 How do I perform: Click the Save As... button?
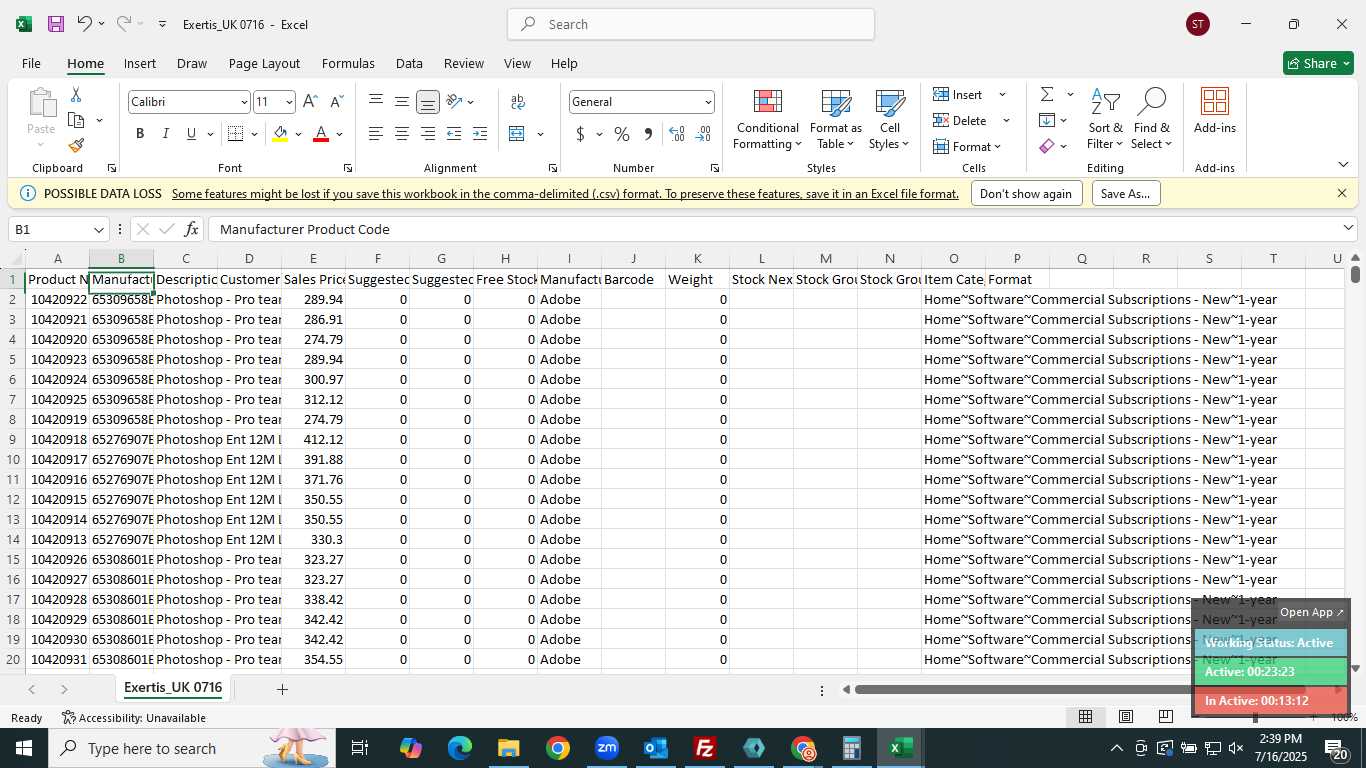pyautogui.click(x=1126, y=193)
